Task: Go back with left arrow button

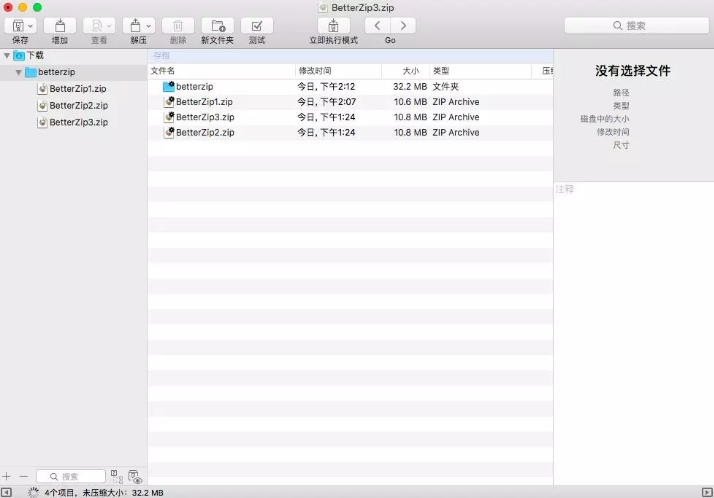Action: point(377,25)
